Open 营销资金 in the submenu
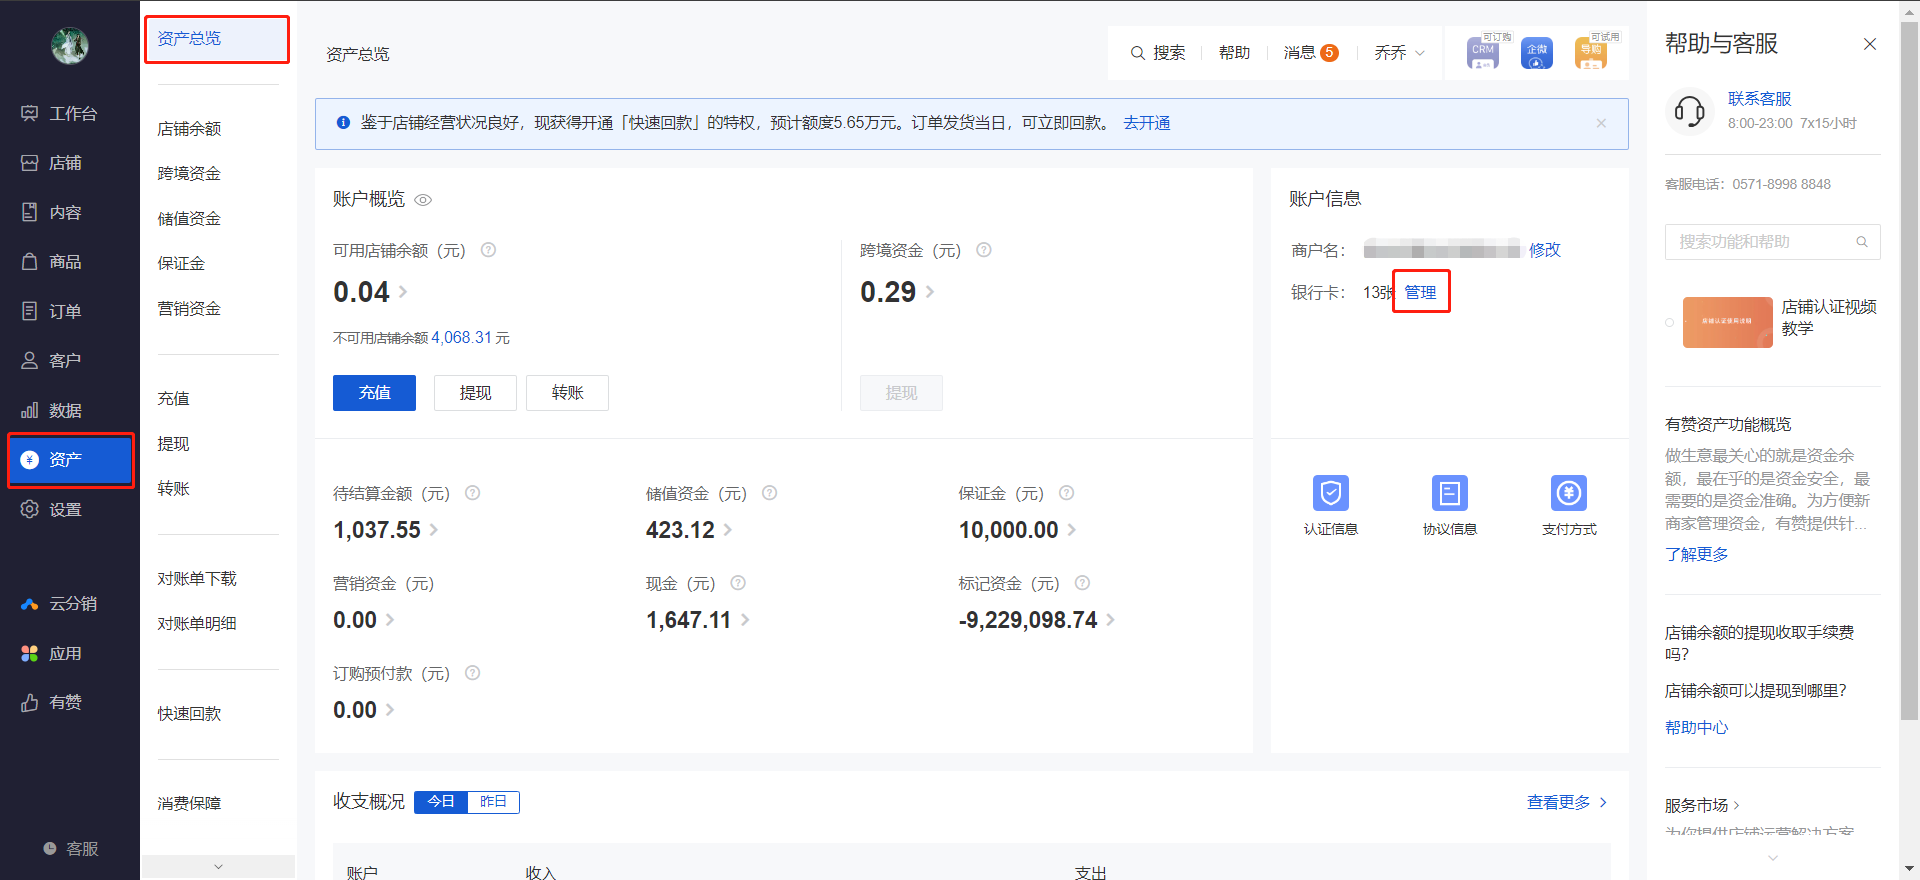The width and height of the screenshot is (1920, 880). (189, 309)
